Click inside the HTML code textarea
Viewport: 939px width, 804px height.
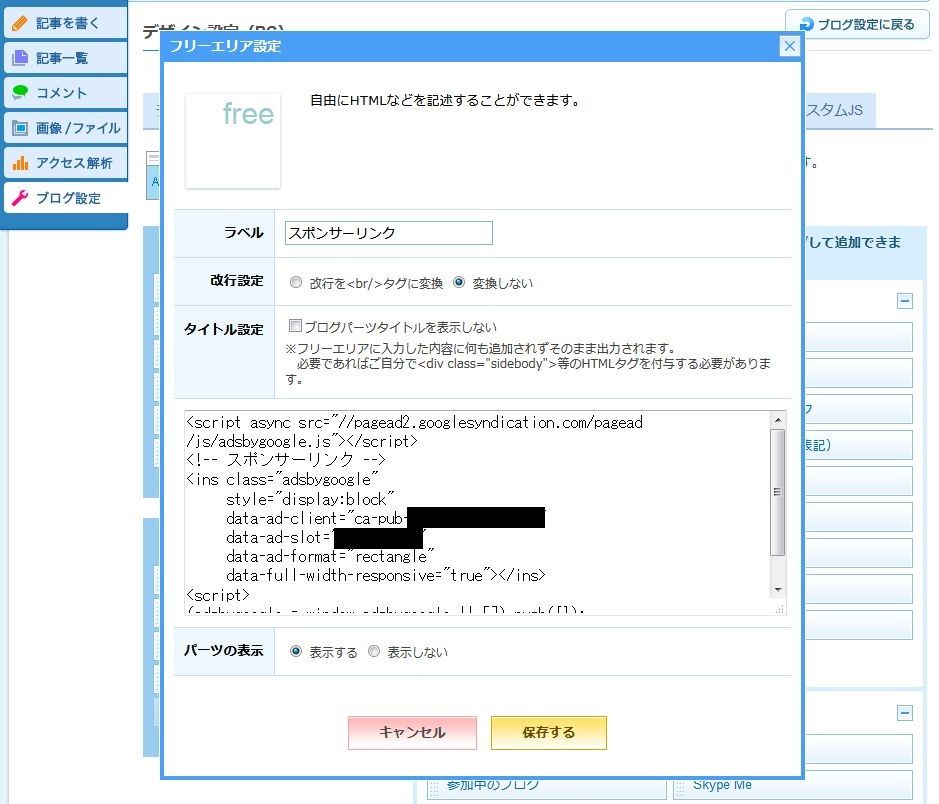click(x=477, y=512)
